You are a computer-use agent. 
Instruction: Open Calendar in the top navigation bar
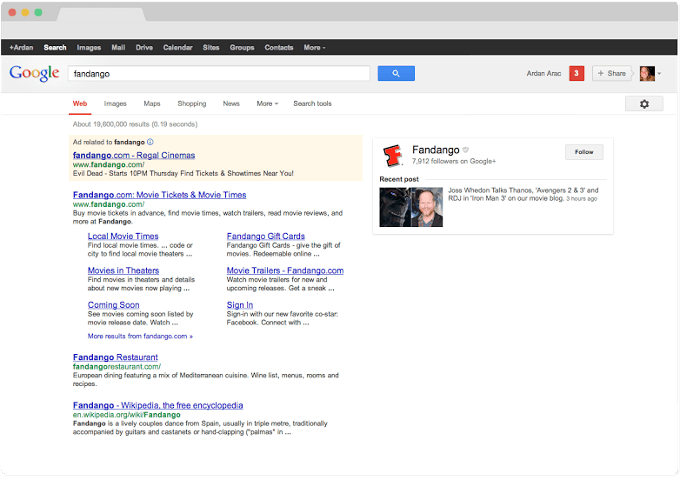pyautogui.click(x=178, y=47)
